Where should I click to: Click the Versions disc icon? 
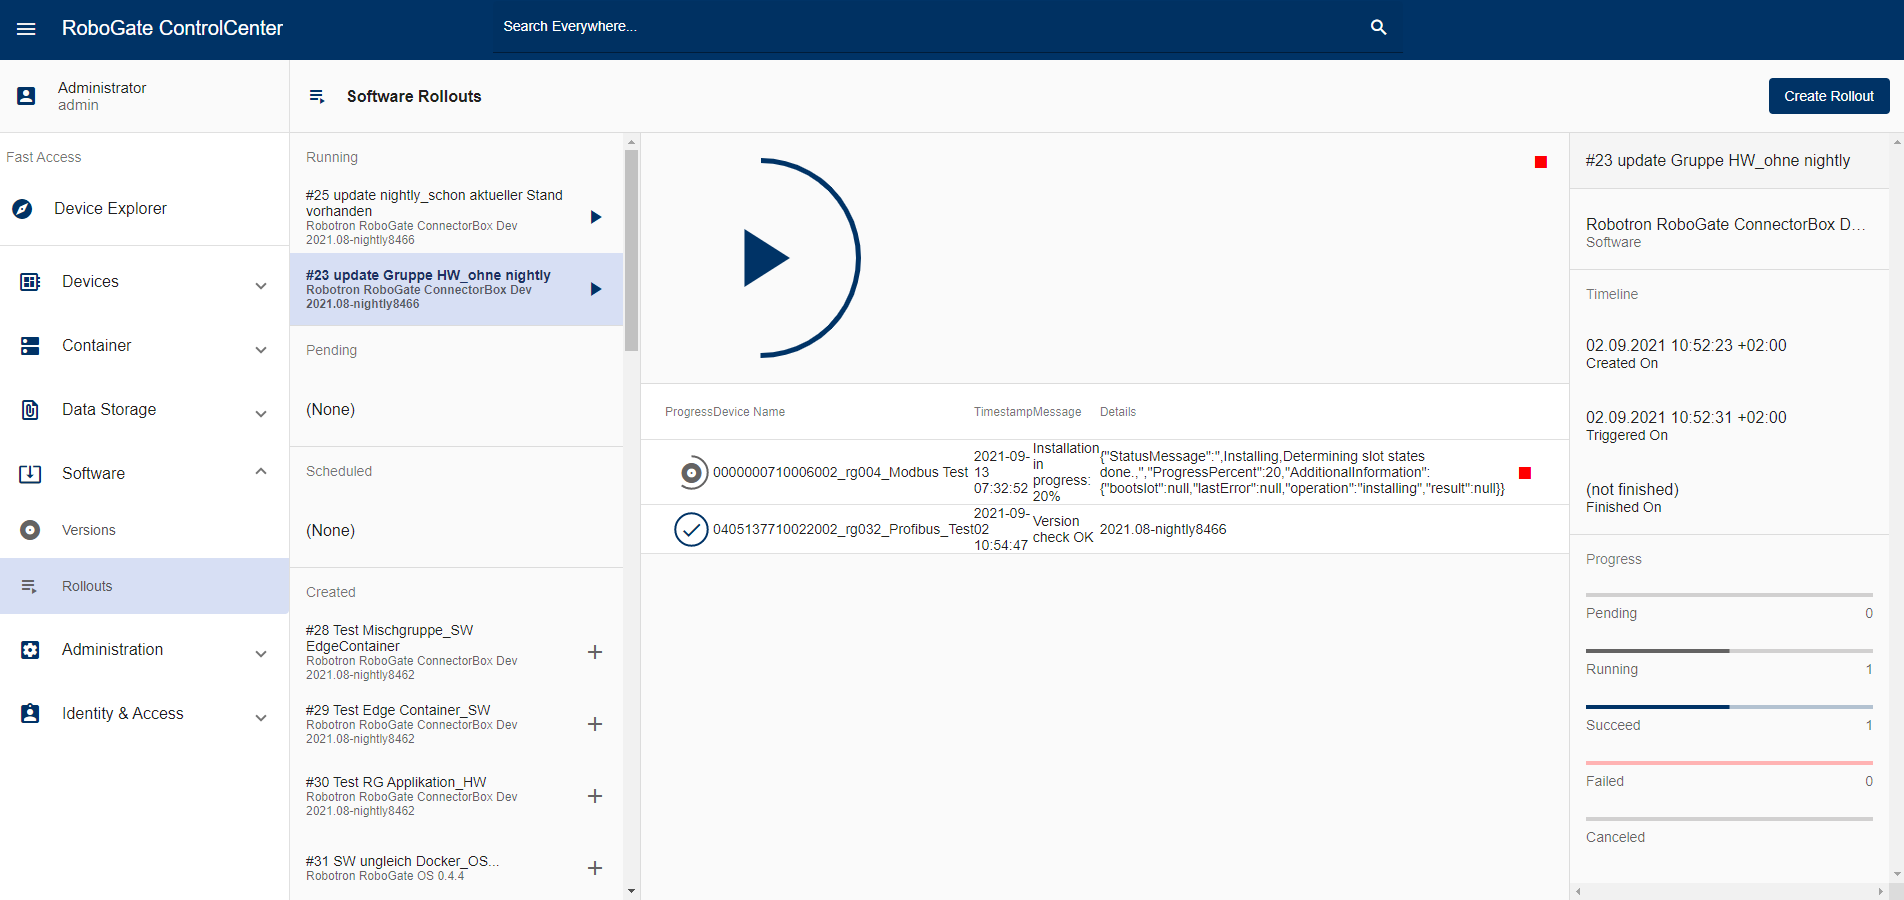click(x=30, y=530)
